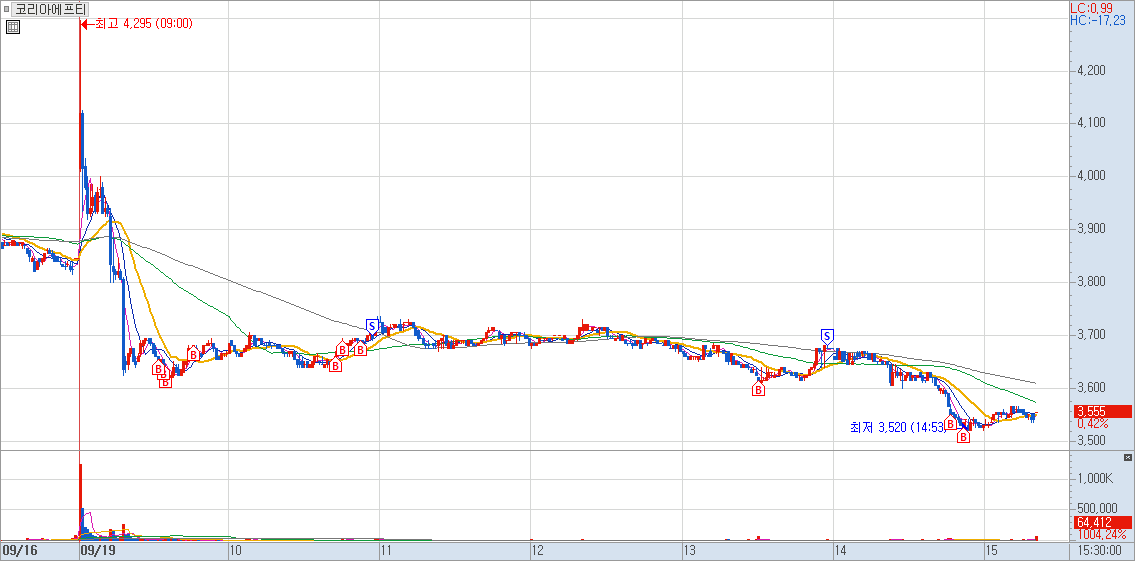The image size is (1135, 561).
Task: Click the red current price tag 3,555
Action: [1101, 411]
